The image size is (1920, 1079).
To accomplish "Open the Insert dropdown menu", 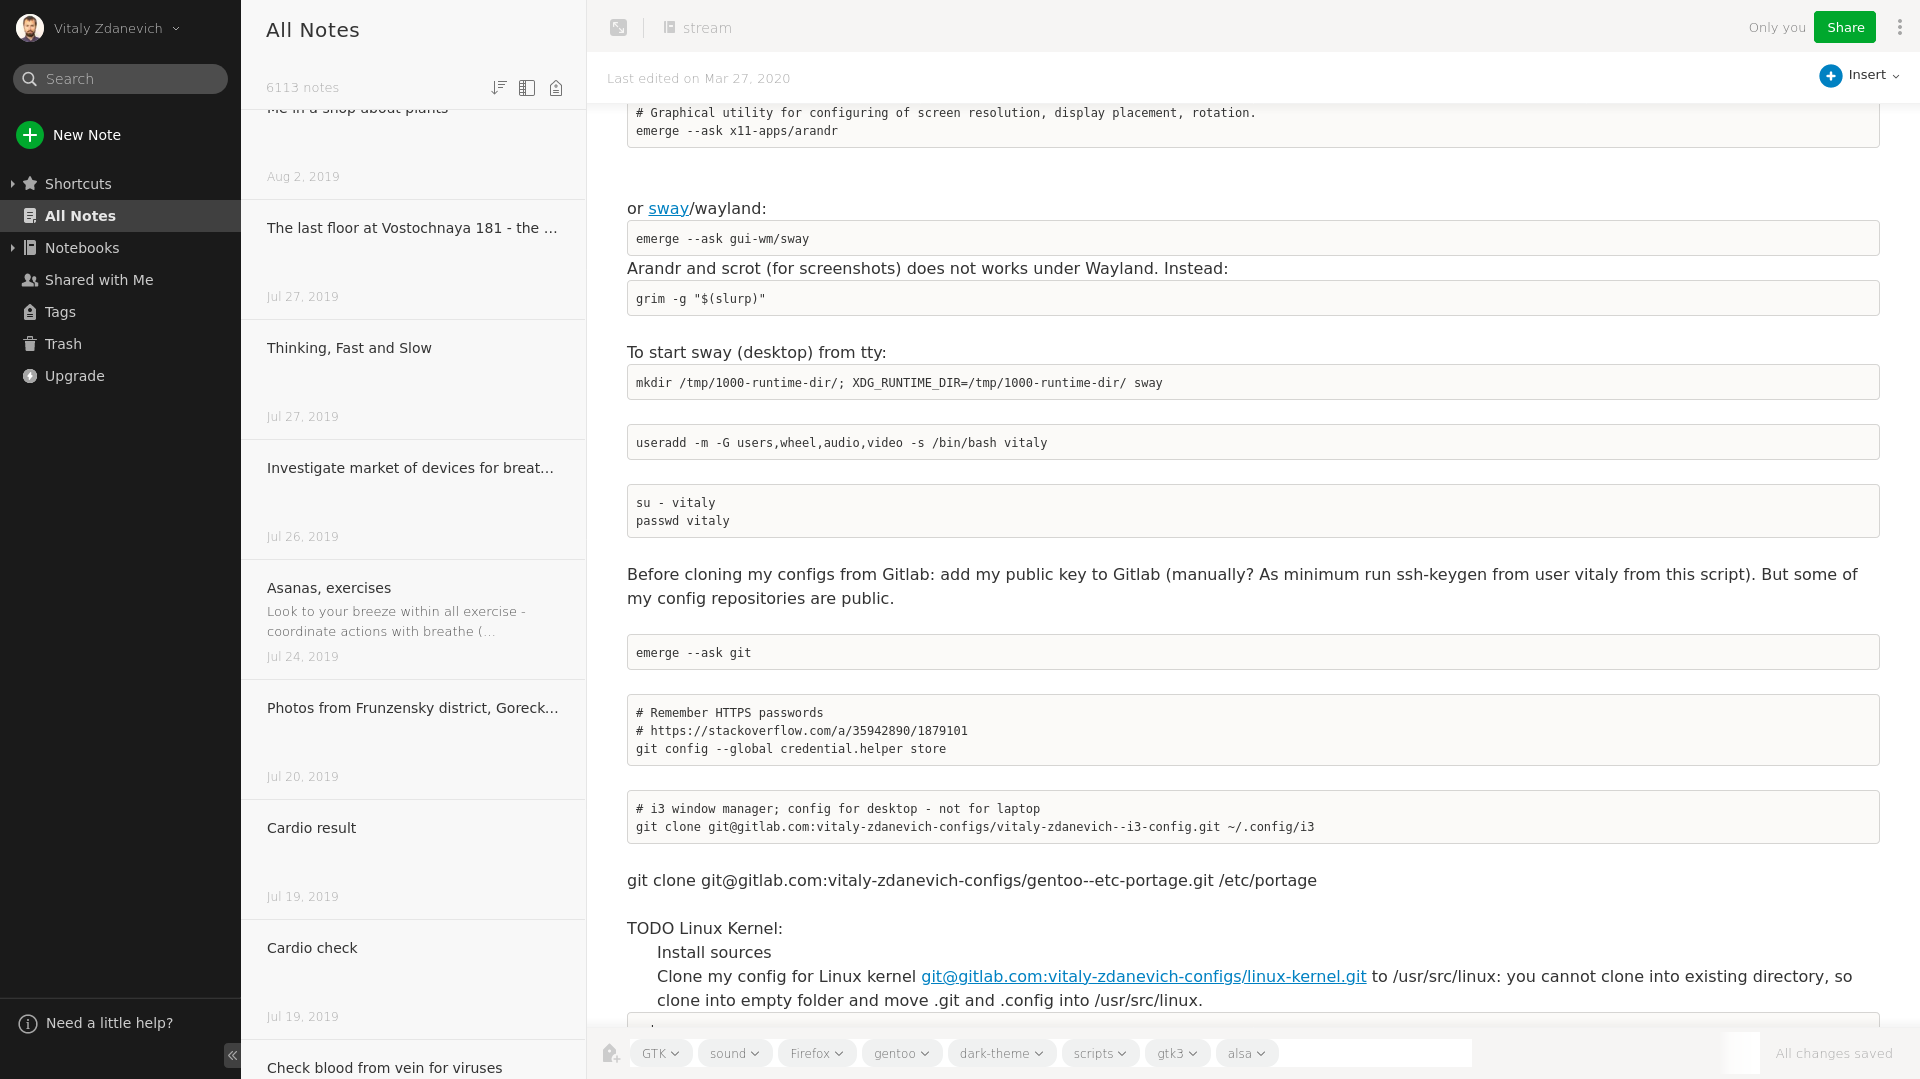I will click(x=1860, y=76).
